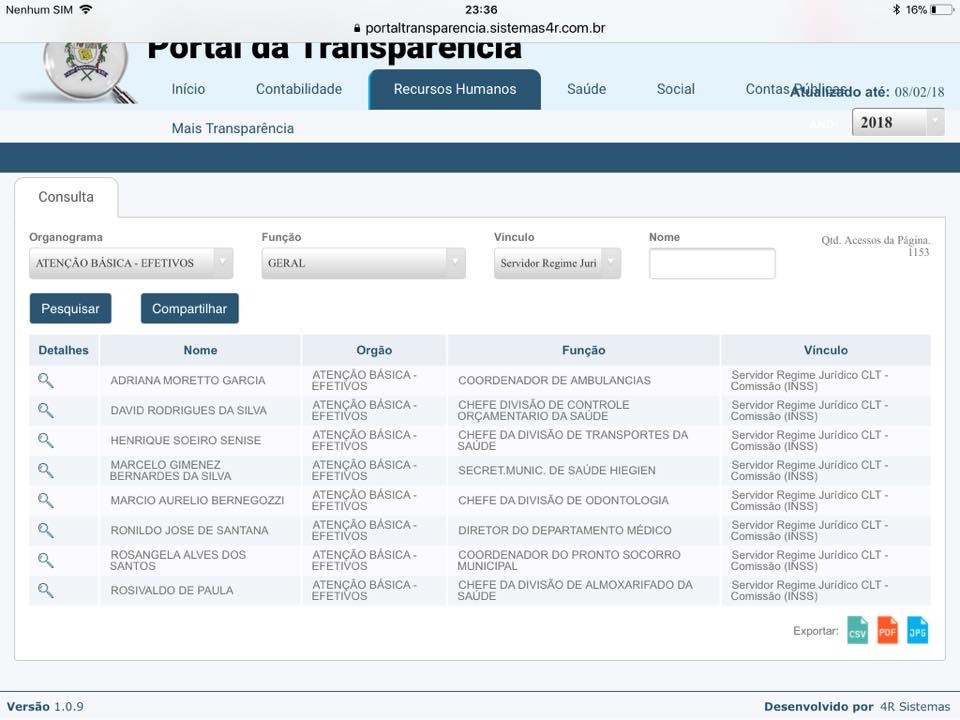The width and height of the screenshot is (960, 720).
Task: Click the name ADRIANA MORETTO GARCIA
Action: 188,380
